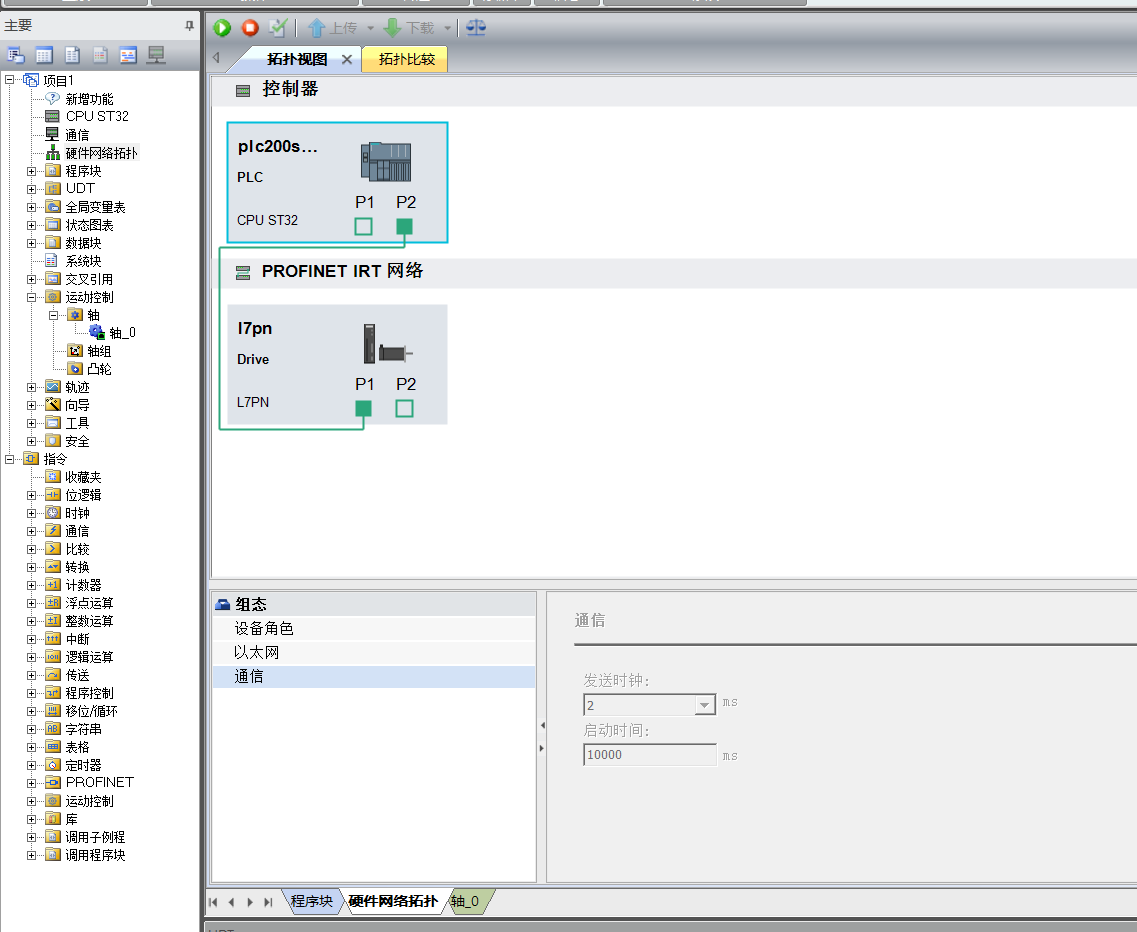Click the splitter left arrow
The width and height of the screenshot is (1137, 932).
[542, 725]
